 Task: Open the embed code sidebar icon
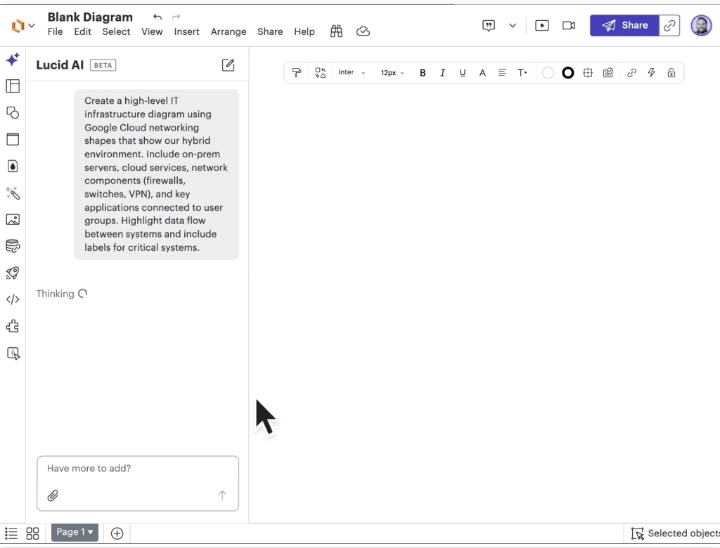pyautogui.click(x=13, y=299)
